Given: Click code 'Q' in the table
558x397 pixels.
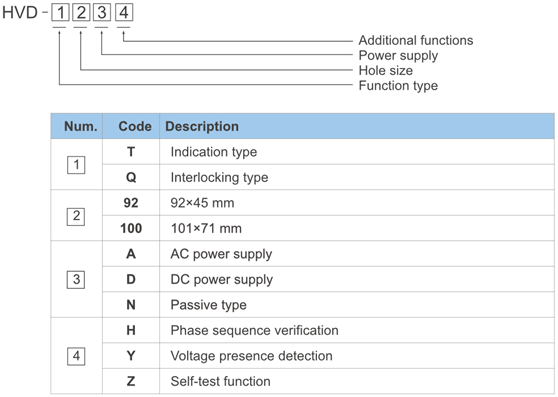Looking at the screenshot, I should pos(131,177).
